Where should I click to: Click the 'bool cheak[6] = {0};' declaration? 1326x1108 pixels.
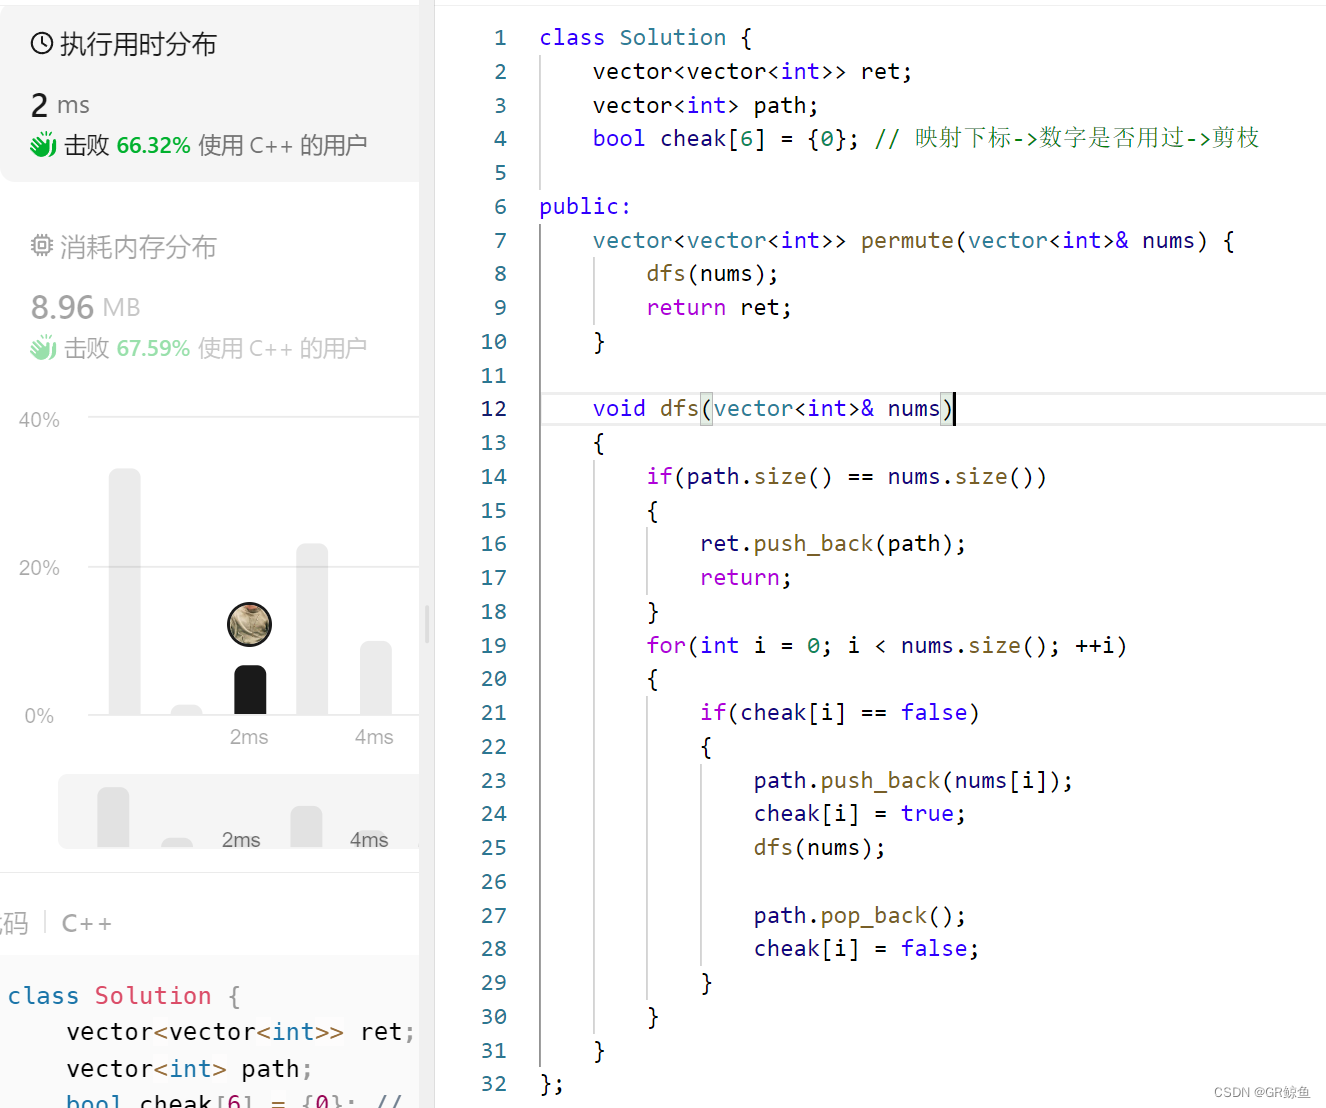(x=726, y=139)
